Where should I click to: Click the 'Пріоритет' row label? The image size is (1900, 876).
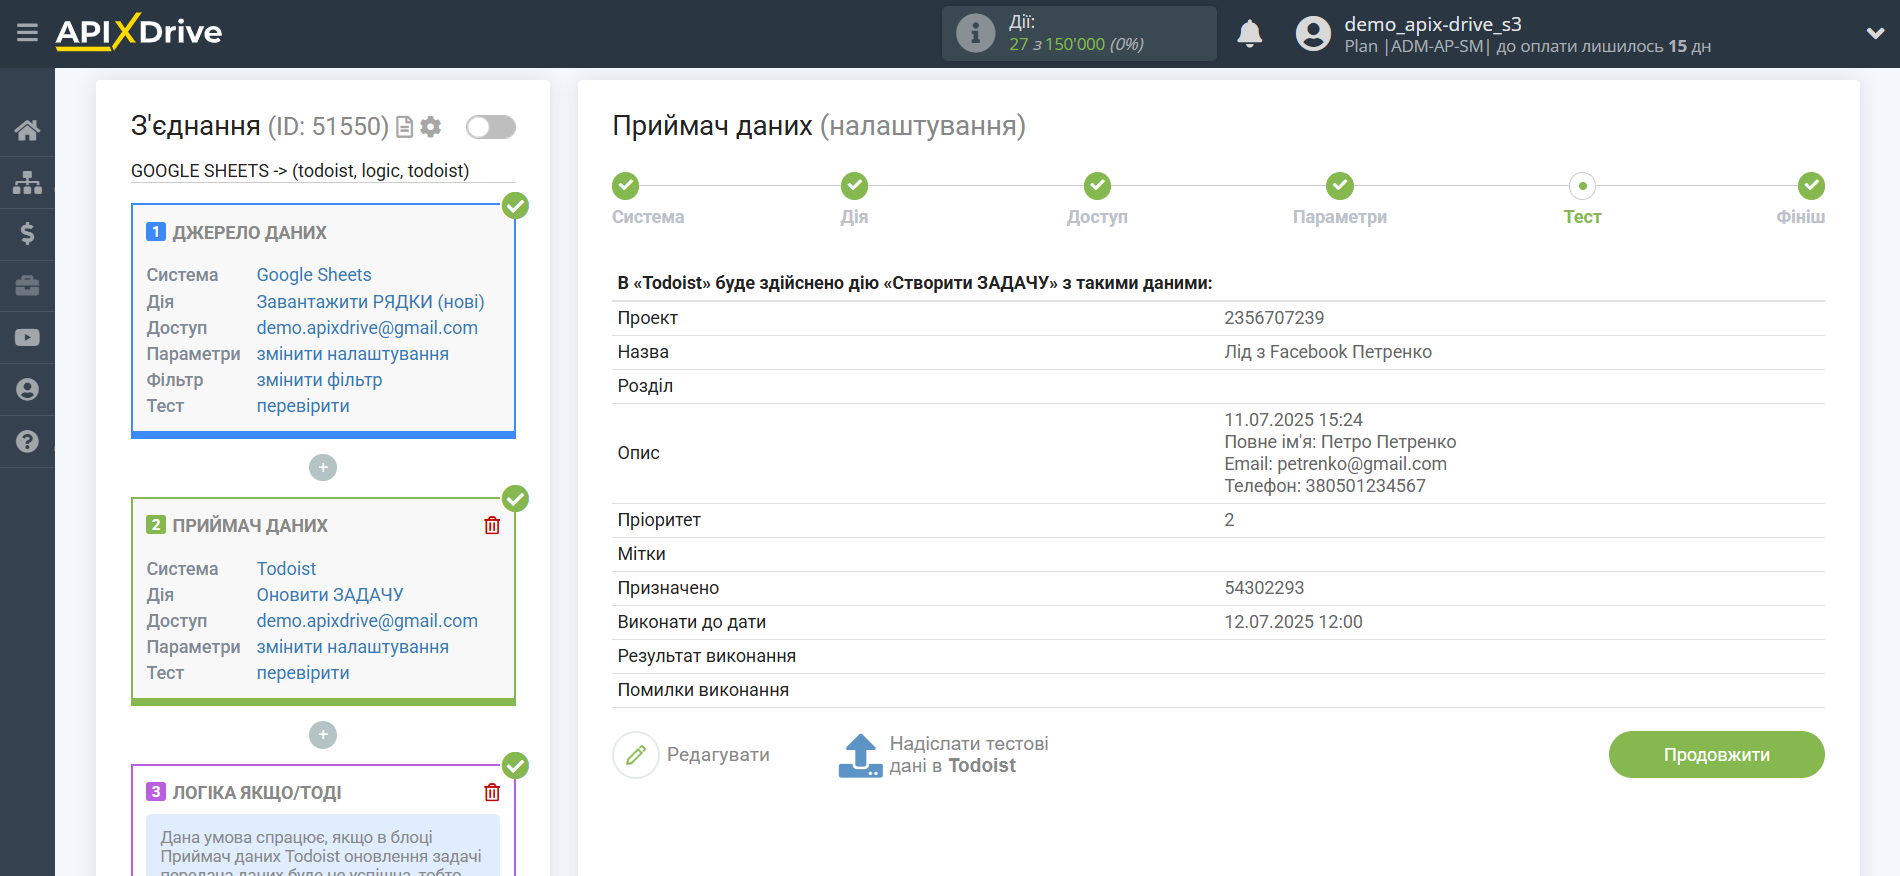pos(659,520)
